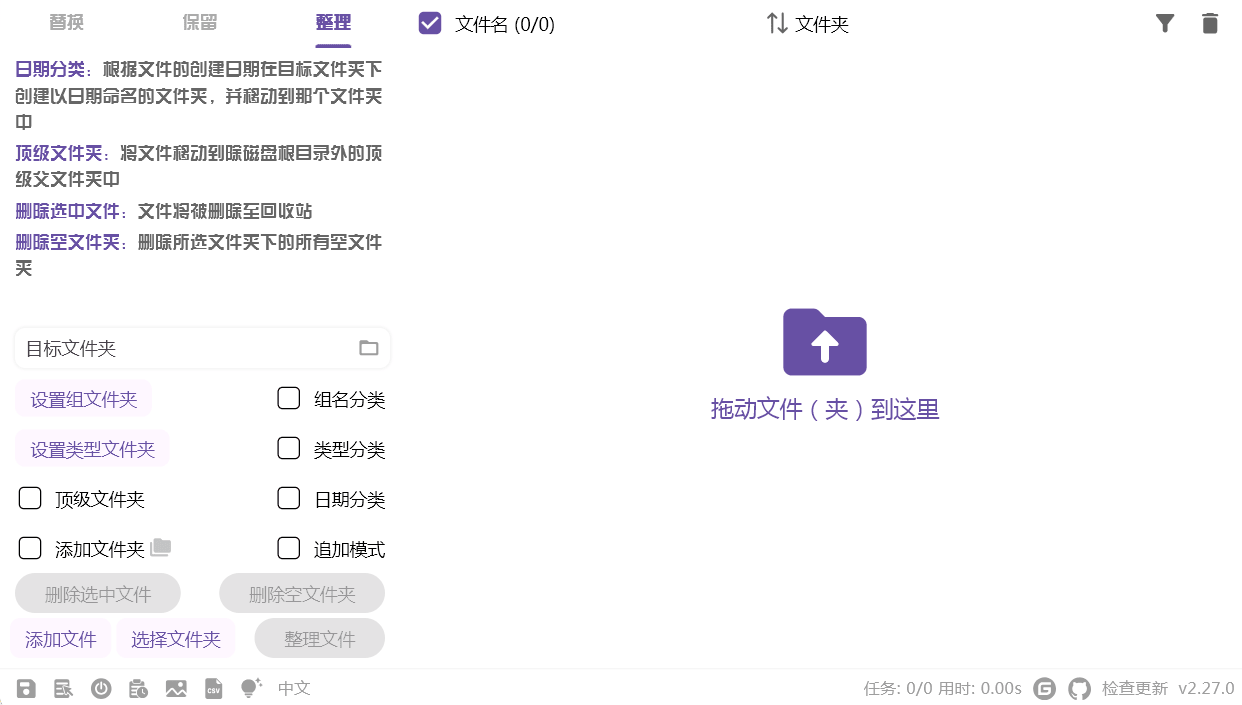Click the save settings floppy disk icon

(26, 688)
